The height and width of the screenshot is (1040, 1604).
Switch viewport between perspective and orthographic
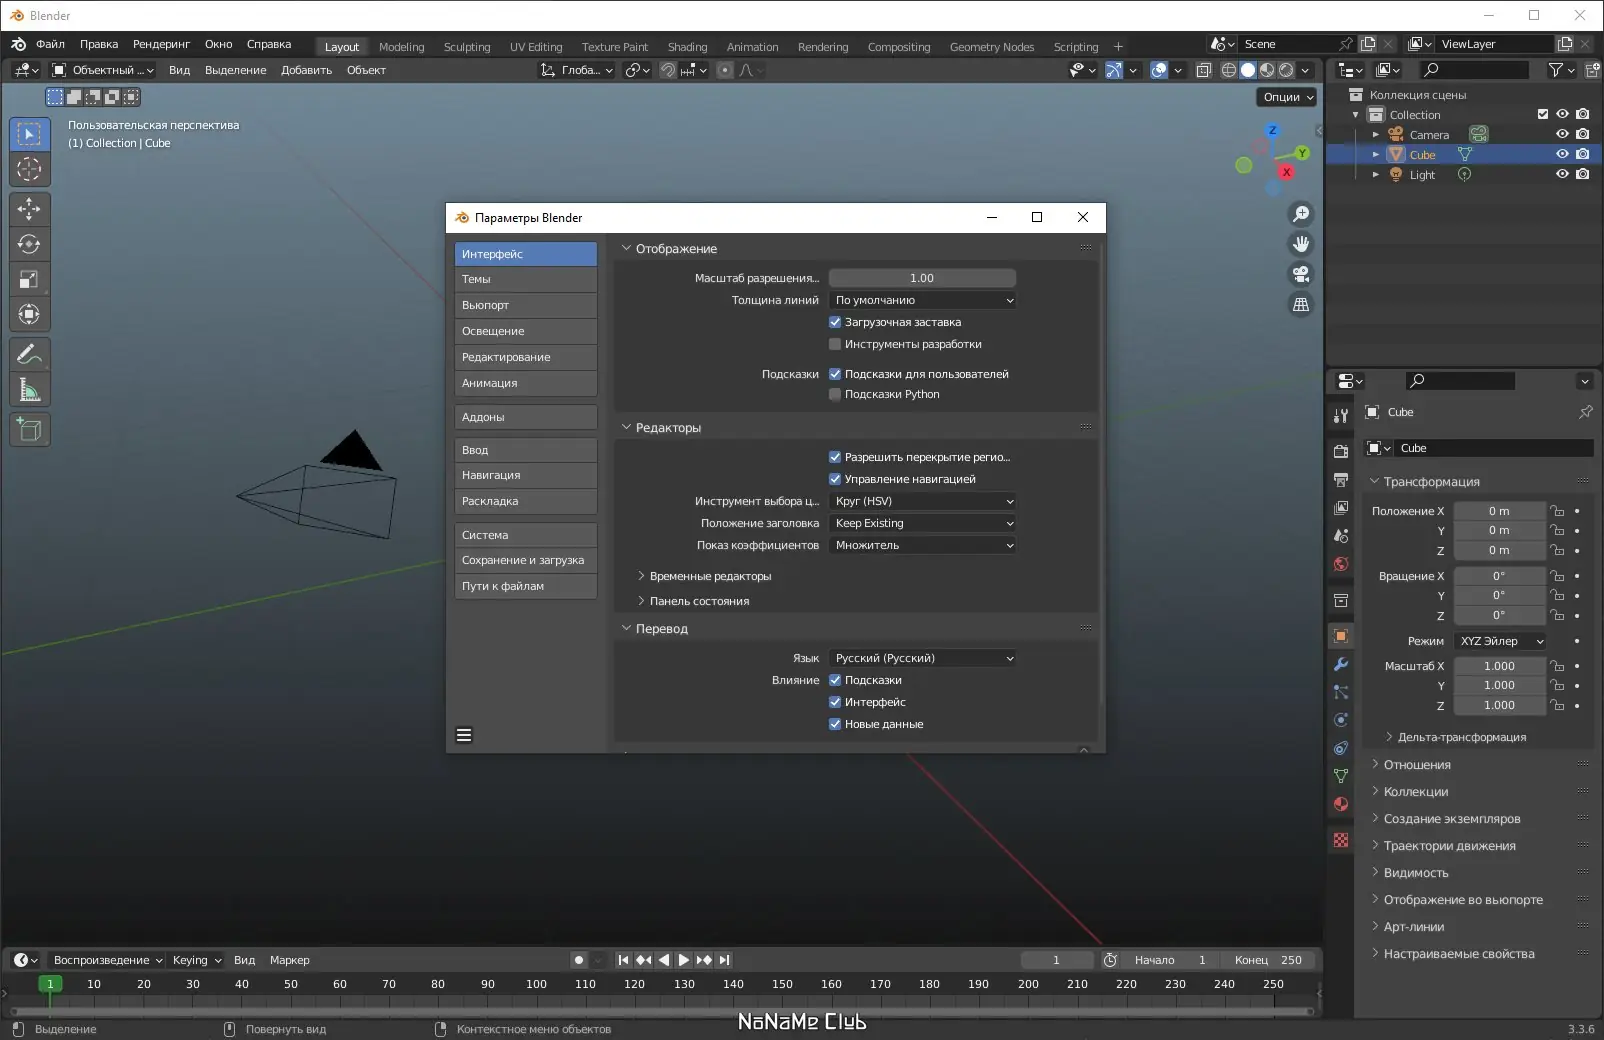click(1301, 304)
